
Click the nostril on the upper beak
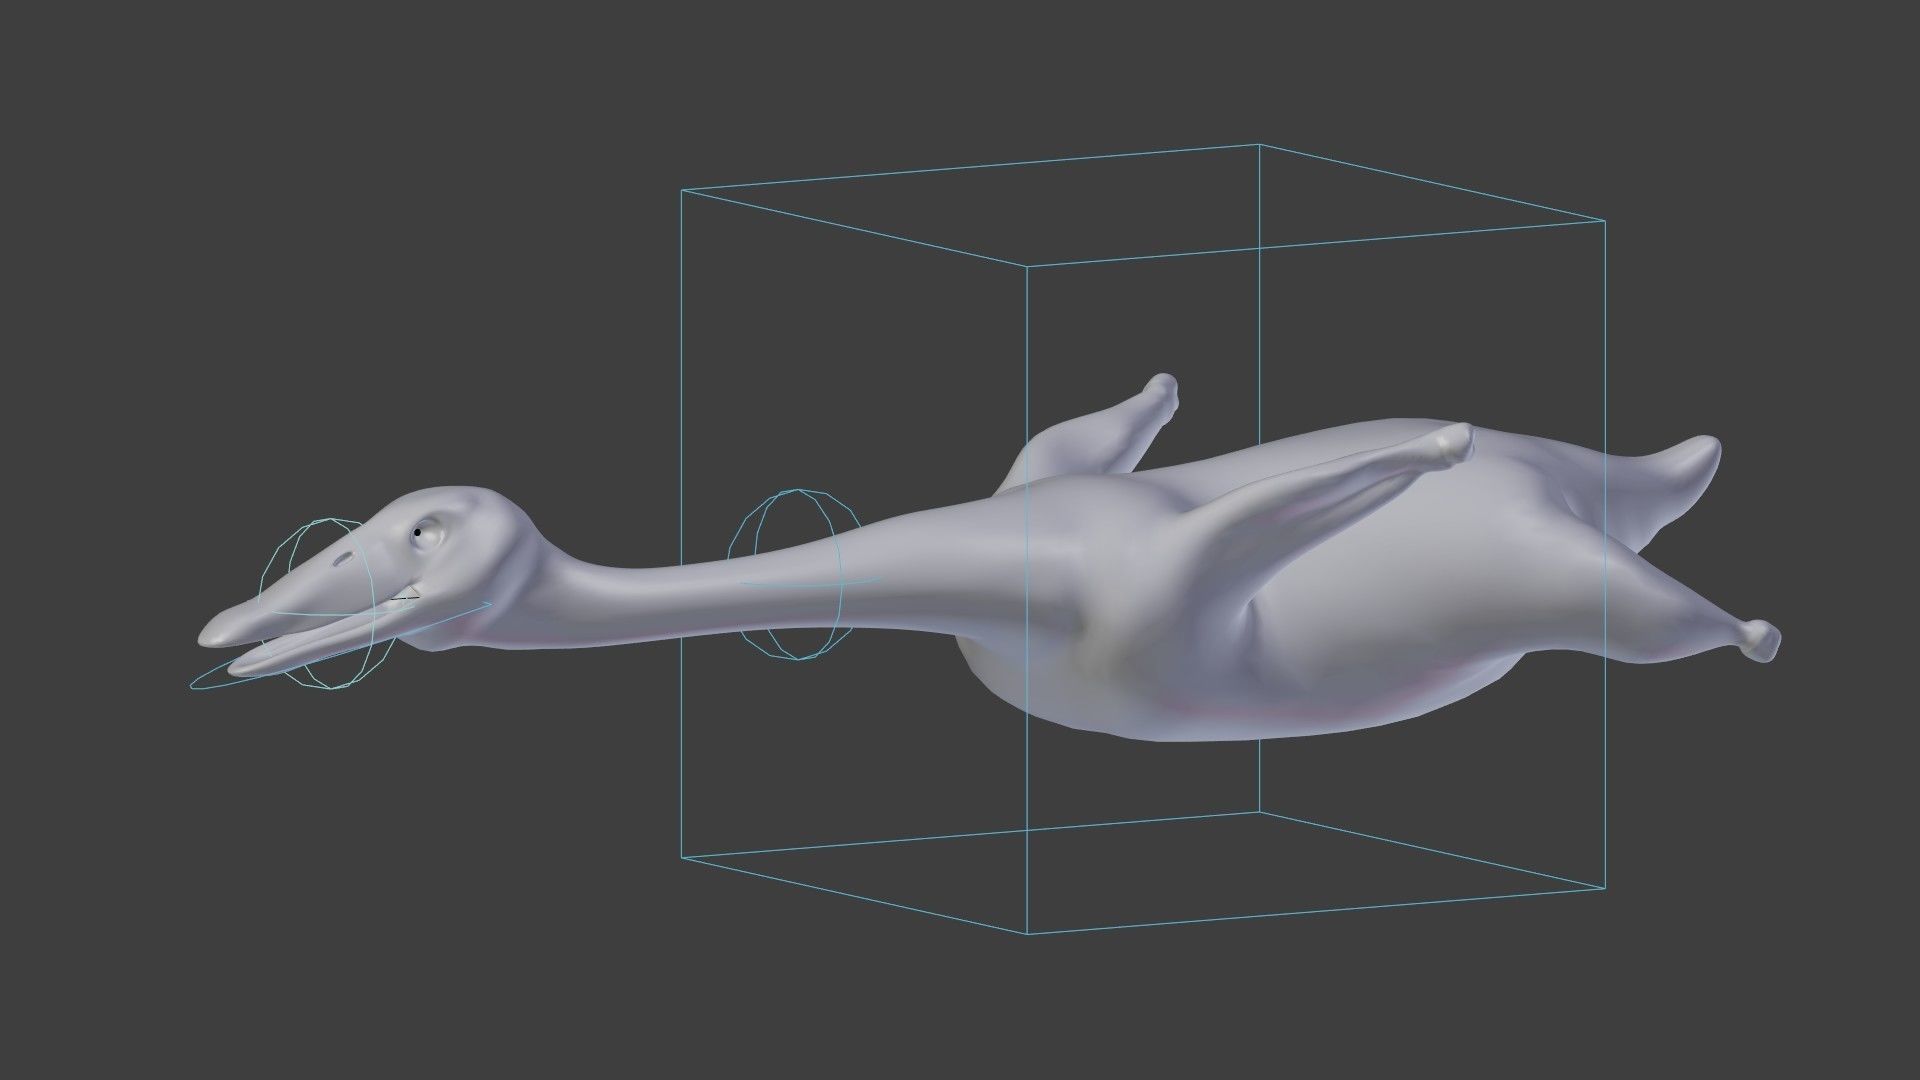pos(344,561)
